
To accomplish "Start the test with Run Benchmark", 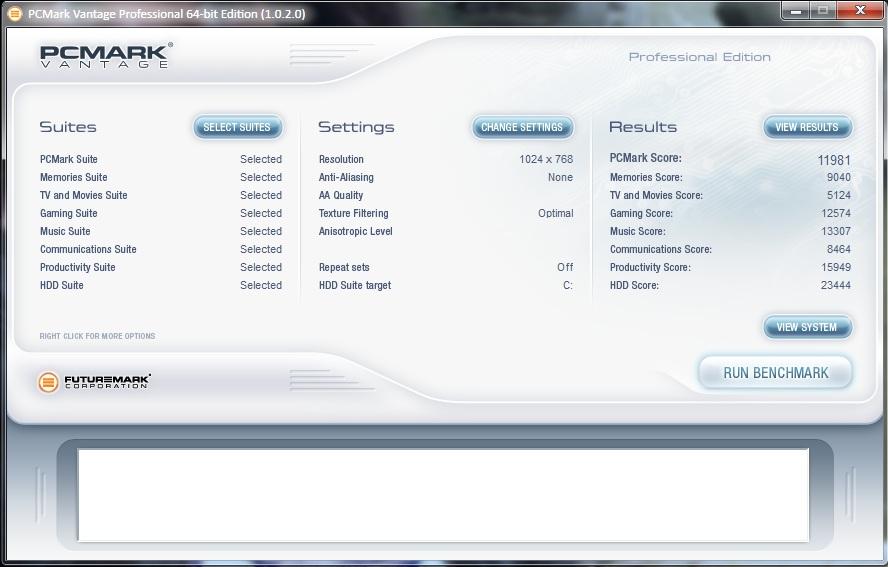I will 776,373.
